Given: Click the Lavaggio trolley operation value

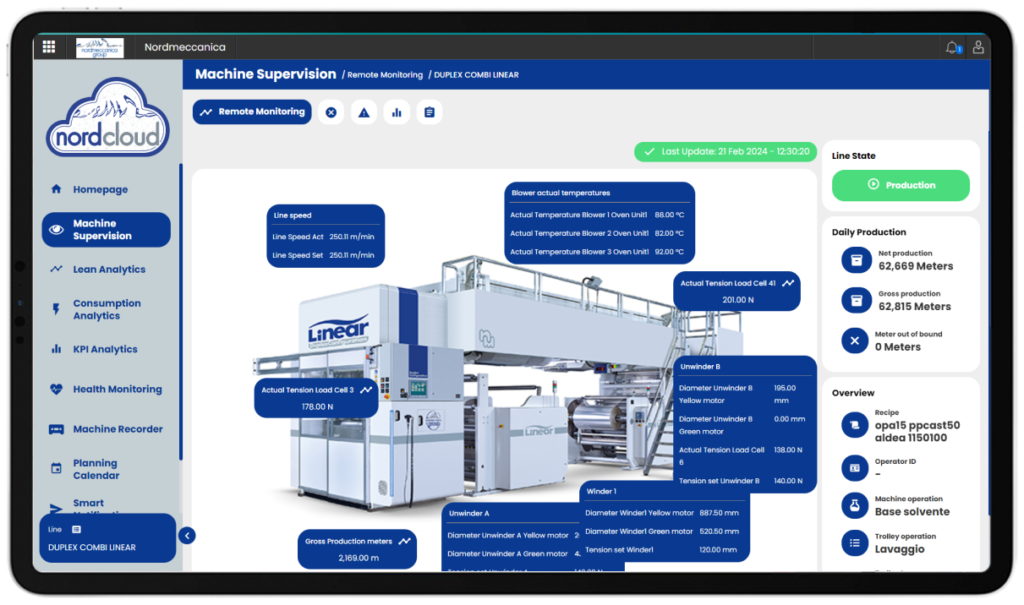Looking at the screenshot, I should click(x=900, y=549).
